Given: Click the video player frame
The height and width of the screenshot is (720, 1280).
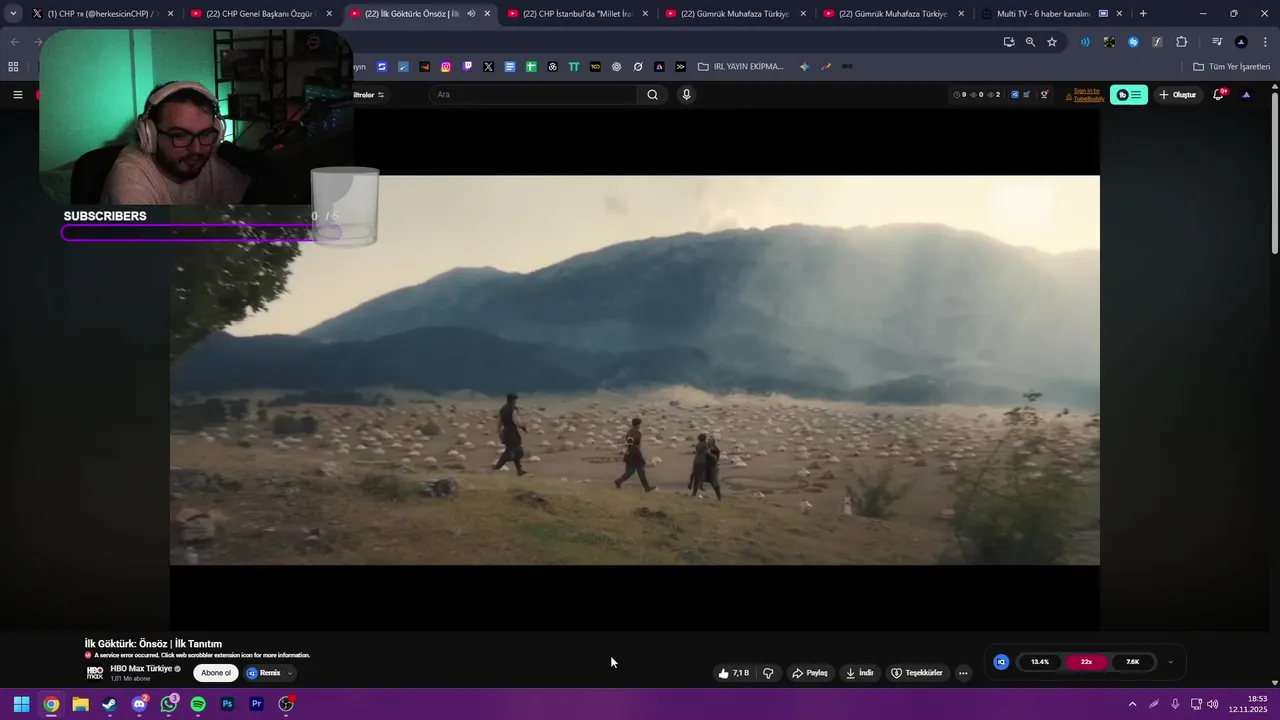Looking at the screenshot, I should coord(635,370).
